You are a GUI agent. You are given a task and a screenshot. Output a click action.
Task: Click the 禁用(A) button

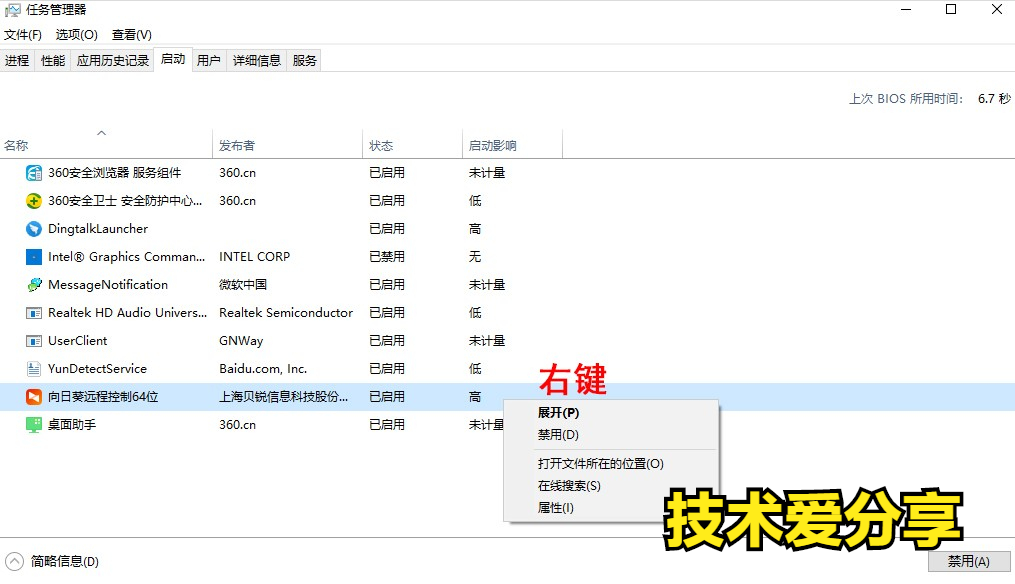click(968, 561)
